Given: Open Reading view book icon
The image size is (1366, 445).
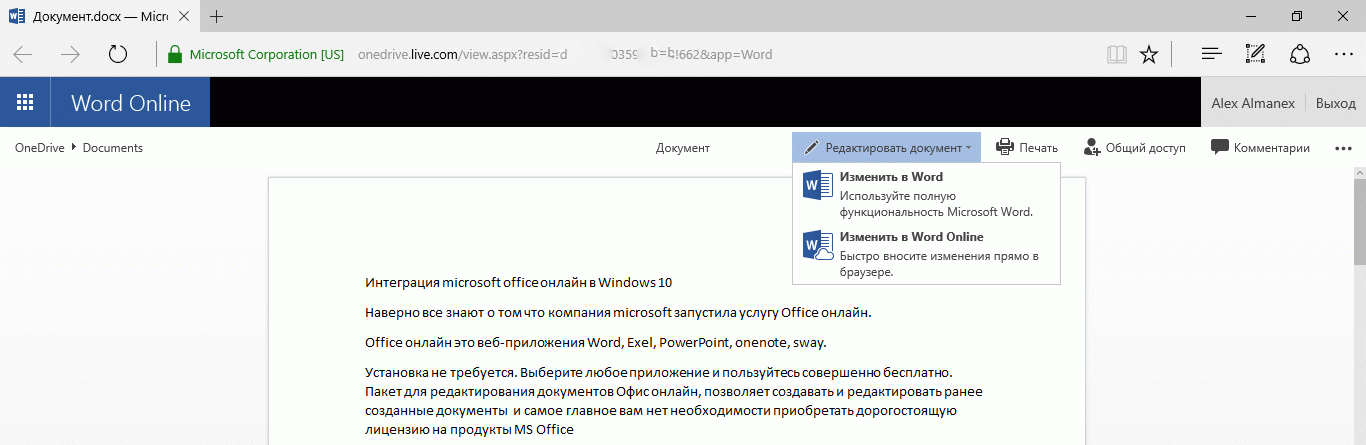Looking at the screenshot, I should [x=1116, y=55].
